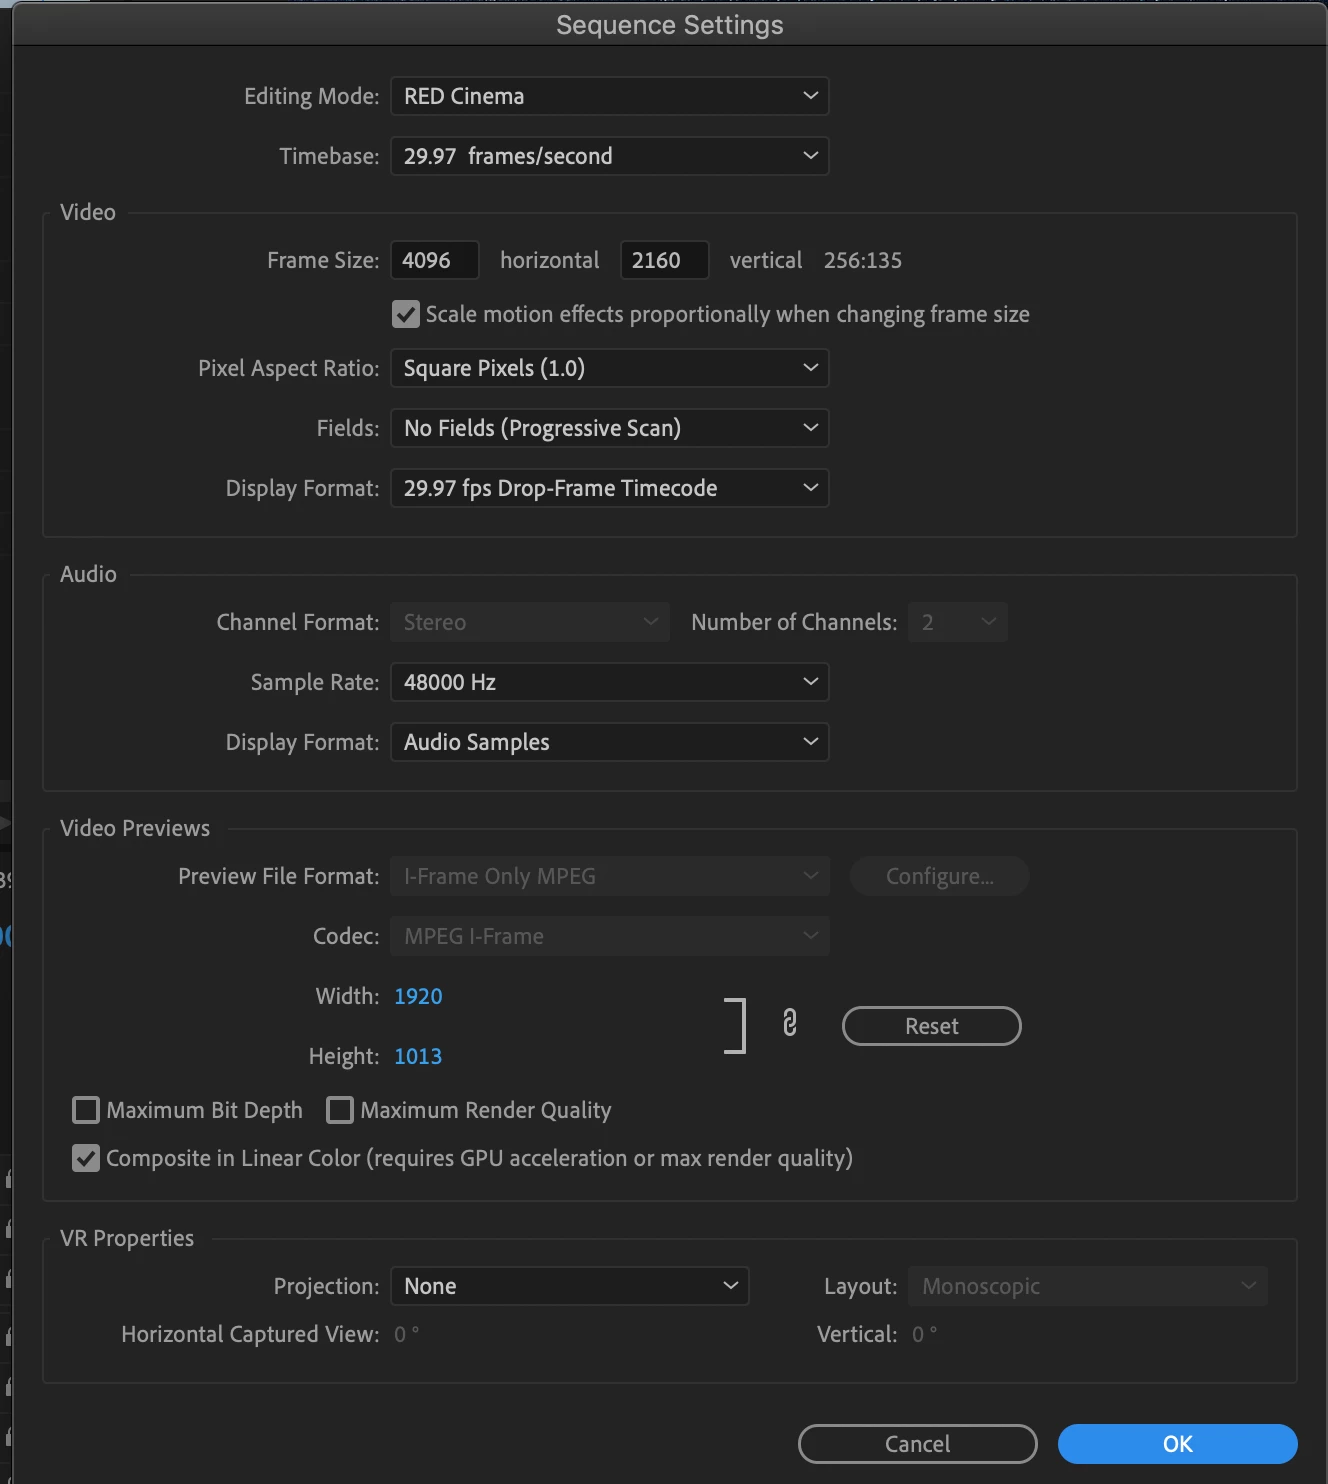Click the 256:135 aspect ratio text
This screenshot has width=1328, height=1484.
pos(863,260)
